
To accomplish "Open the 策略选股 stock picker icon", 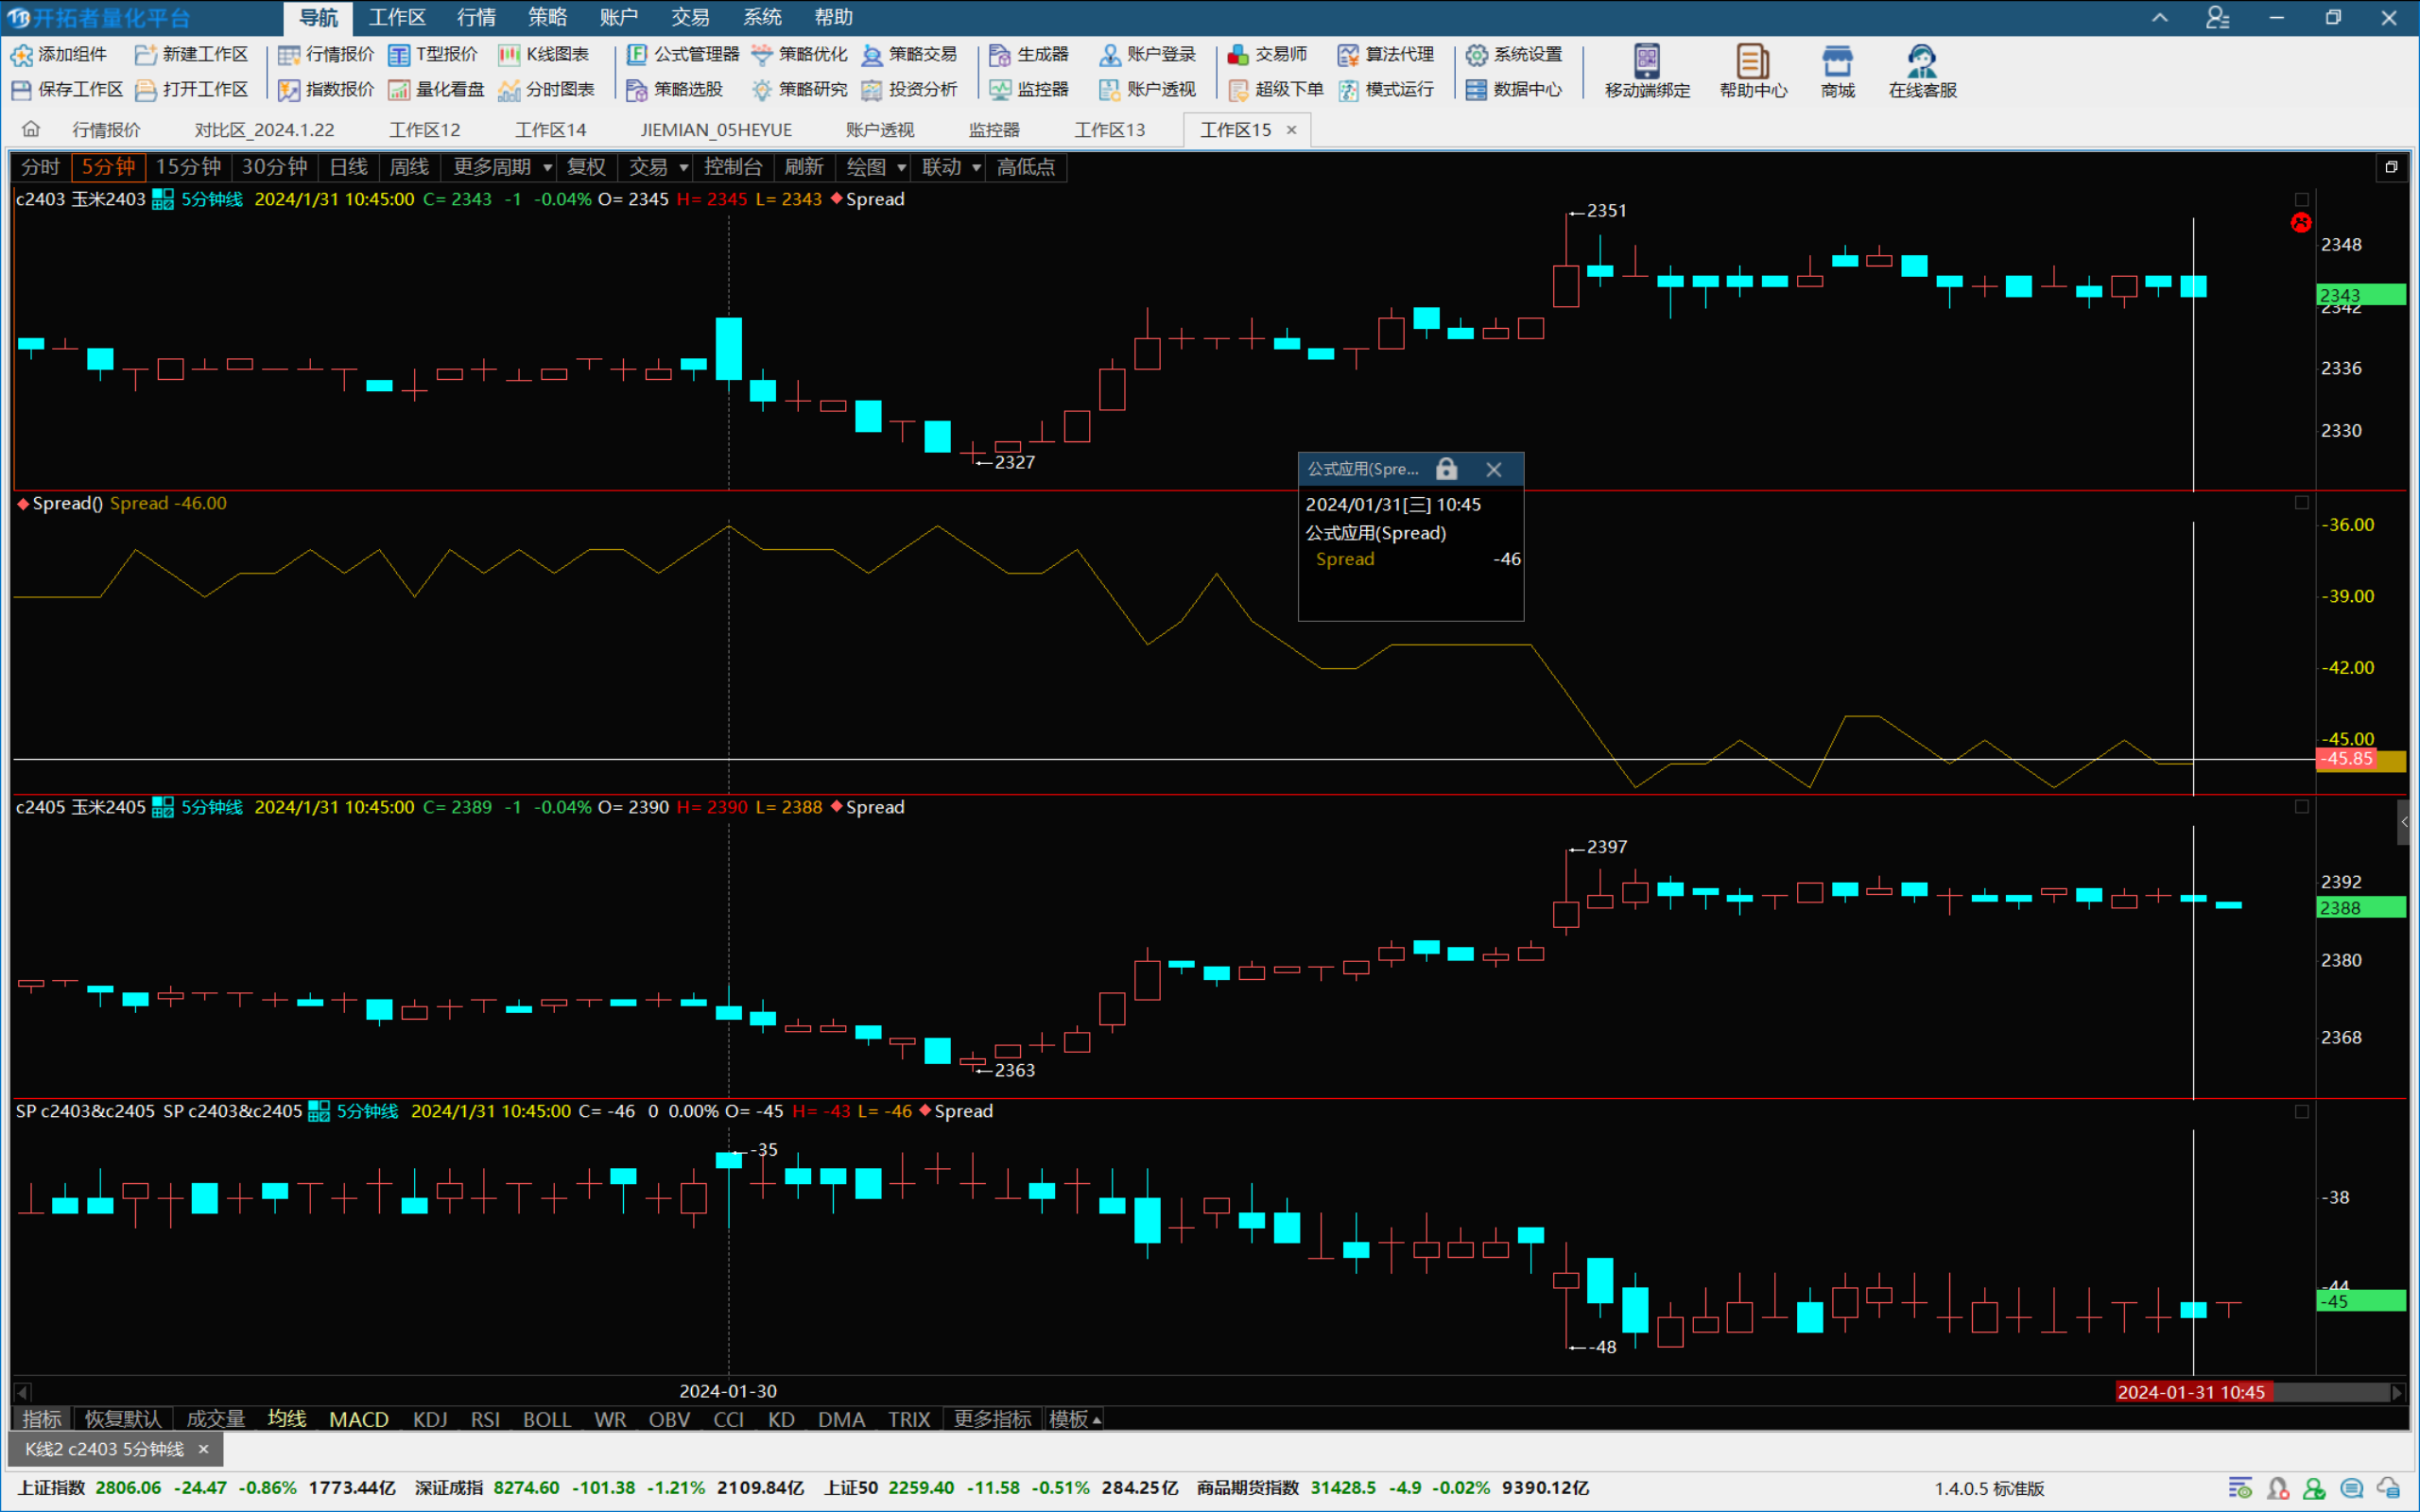I will click(637, 90).
